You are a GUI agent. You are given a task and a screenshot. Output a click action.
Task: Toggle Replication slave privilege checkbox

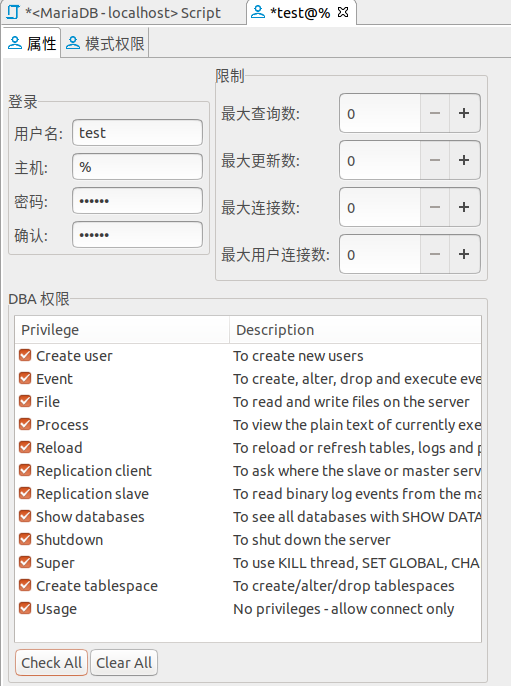pos(25,493)
